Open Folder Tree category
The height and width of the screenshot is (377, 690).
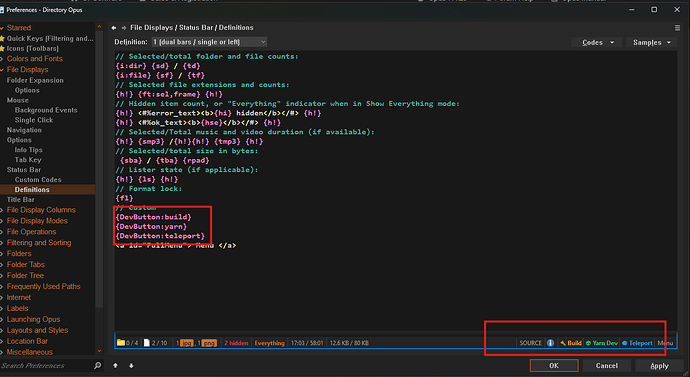pos(25,275)
